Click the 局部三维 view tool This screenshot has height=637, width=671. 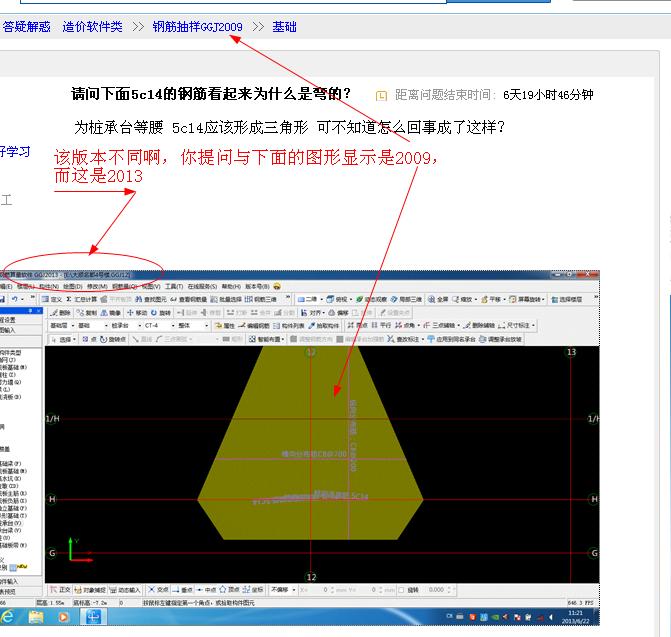[x=406, y=299]
